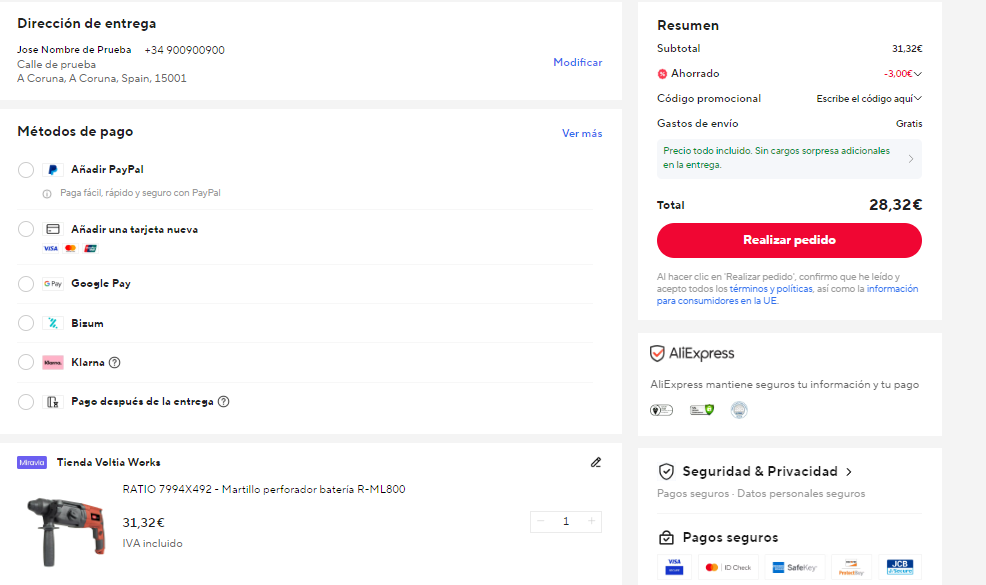Open help icon for Pago después de la entrega
The image size is (986, 585).
[x=223, y=401]
